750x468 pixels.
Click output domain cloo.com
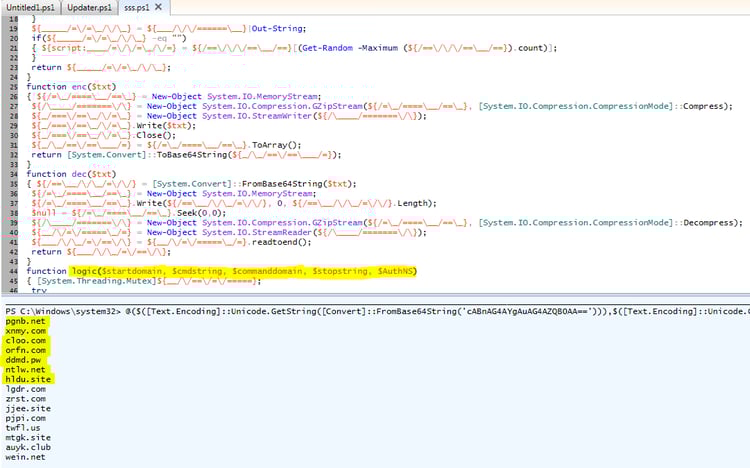click(x=26, y=341)
